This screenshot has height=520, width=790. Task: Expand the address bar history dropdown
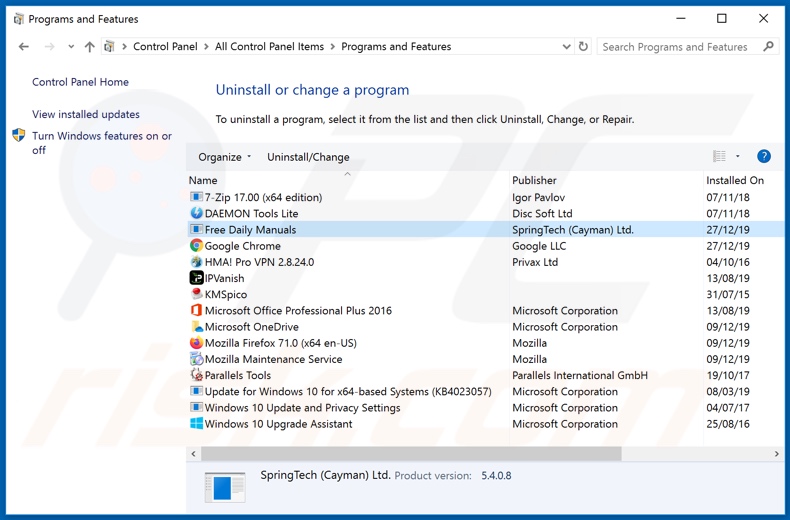coord(566,47)
